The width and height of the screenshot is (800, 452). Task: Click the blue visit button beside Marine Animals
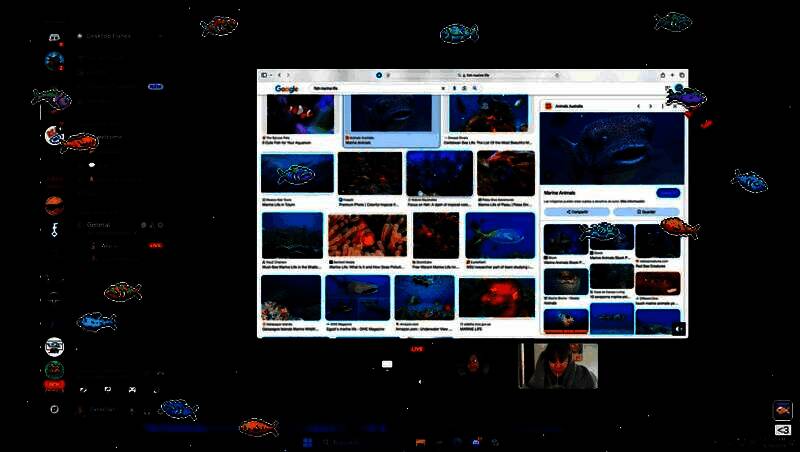pyautogui.click(x=667, y=193)
